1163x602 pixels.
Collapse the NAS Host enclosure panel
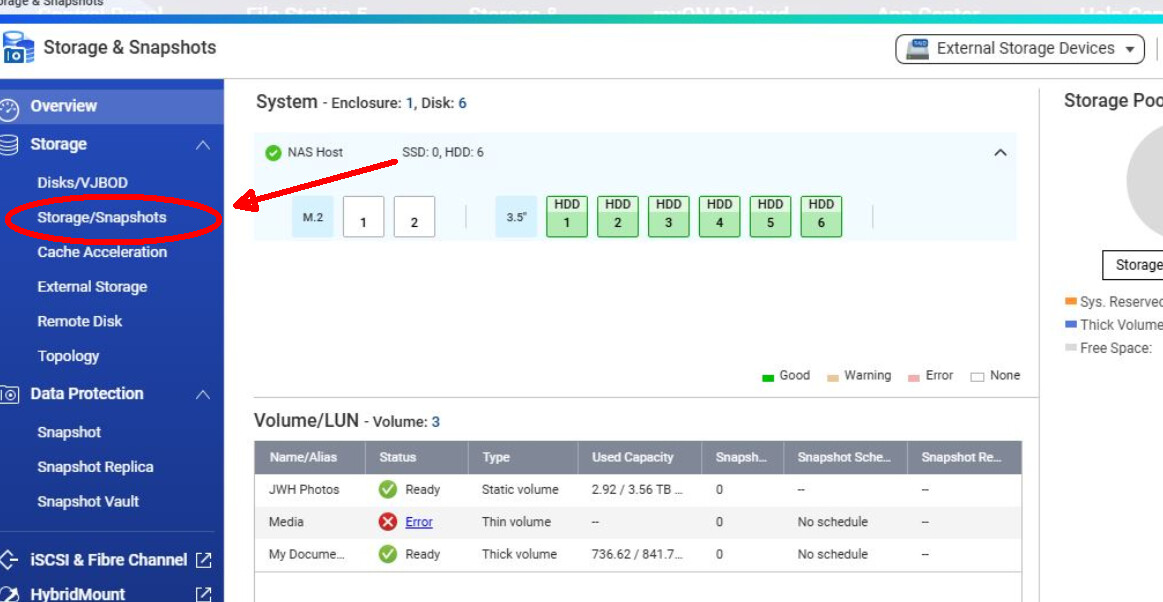tap(999, 153)
